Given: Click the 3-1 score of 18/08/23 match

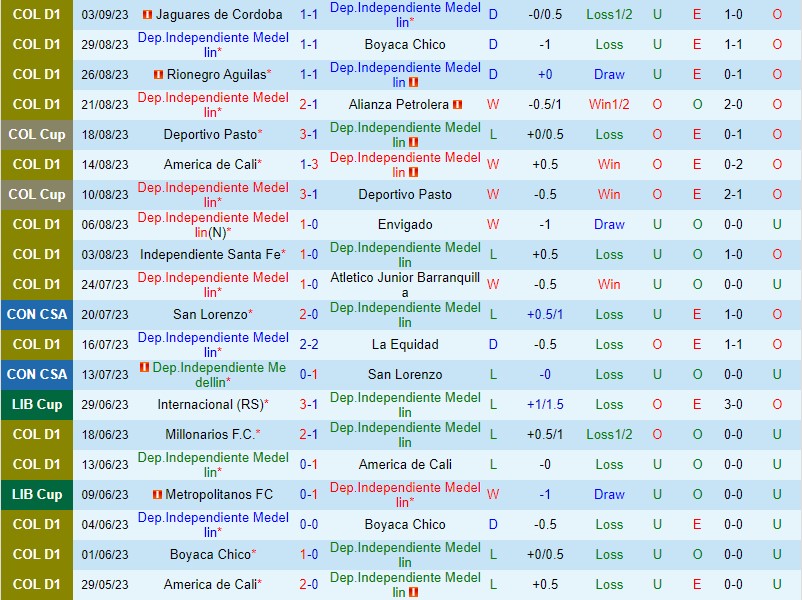Looking at the screenshot, I should (308, 135).
